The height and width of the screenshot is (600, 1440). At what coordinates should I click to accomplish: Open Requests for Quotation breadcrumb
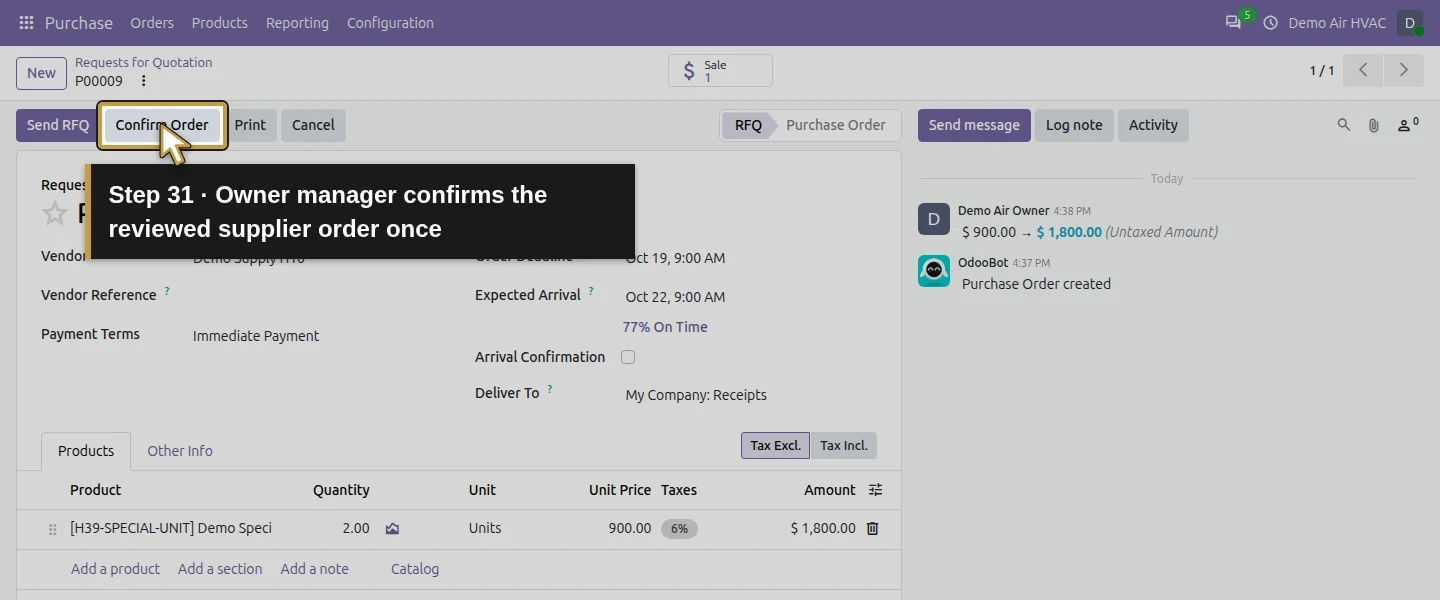(x=144, y=62)
